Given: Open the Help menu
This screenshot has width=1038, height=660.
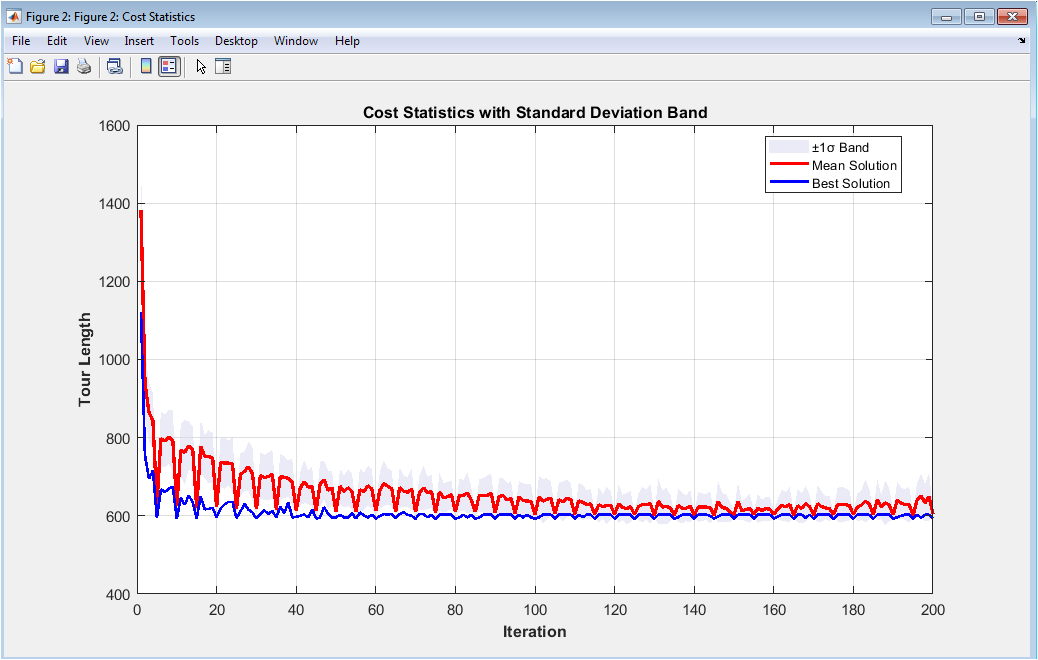Looking at the screenshot, I should [347, 41].
